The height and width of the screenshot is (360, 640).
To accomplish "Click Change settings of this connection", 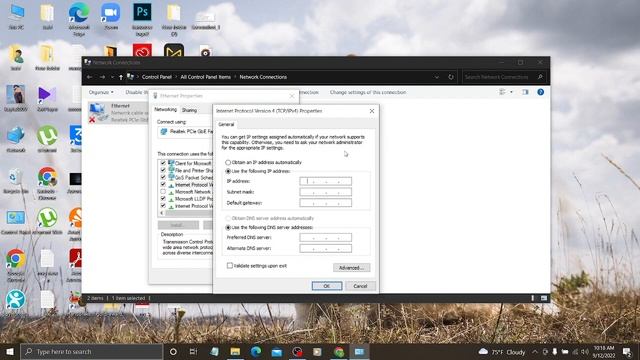I will coord(368,92).
